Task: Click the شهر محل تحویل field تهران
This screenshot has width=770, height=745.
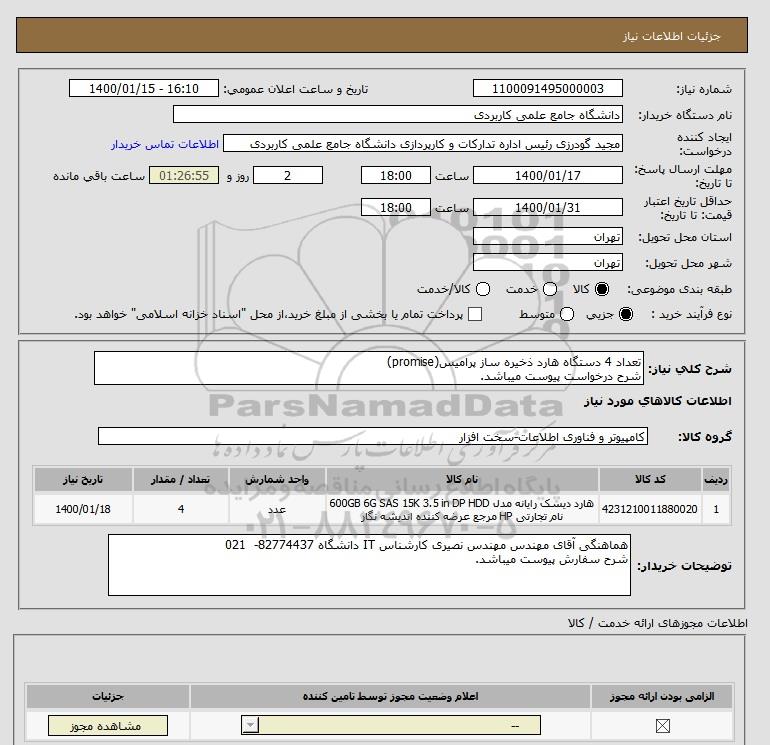Action: (x=548, y=262)
